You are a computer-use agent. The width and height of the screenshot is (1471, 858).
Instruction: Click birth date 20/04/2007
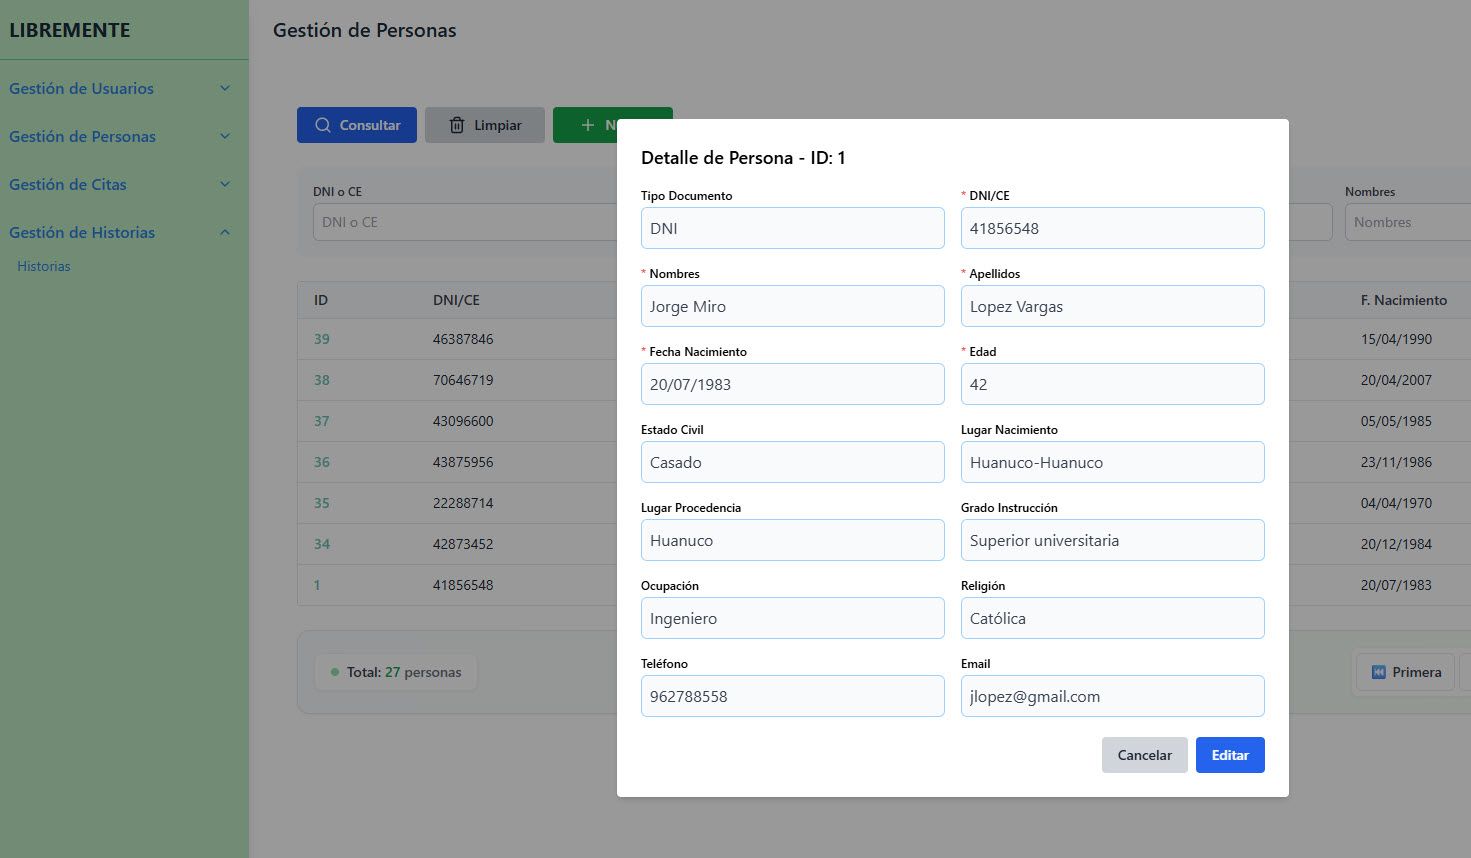click(1396, 380)
